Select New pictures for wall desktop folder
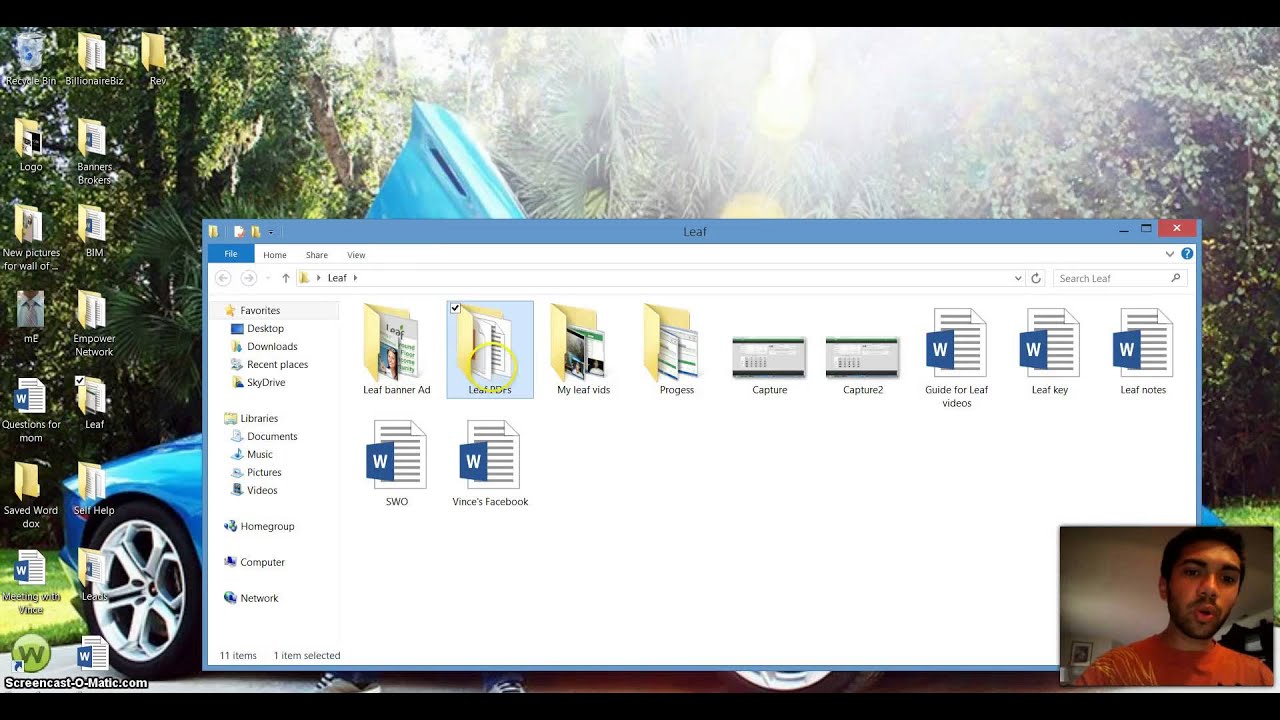Viewport: 1280px width, 720px height. click(x=31, y=237)
